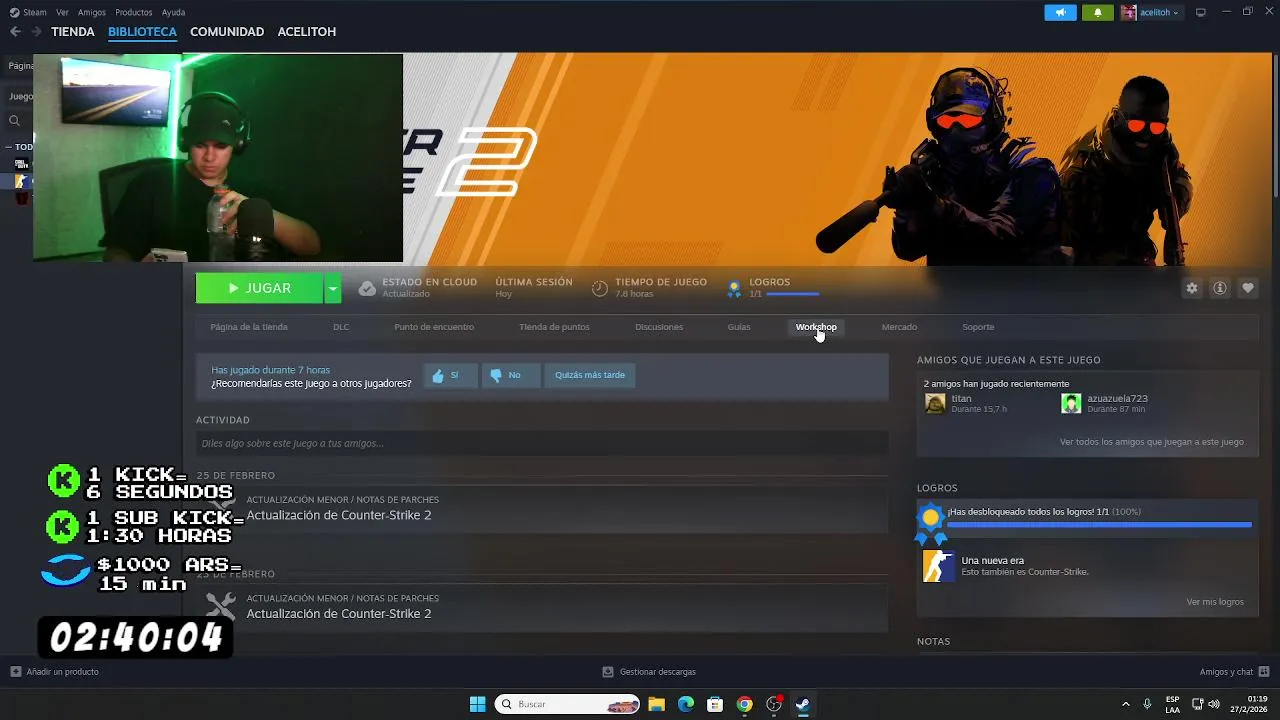The width and height of the screenshot is (1280, 720).
Task: Open the Ver menu
Action: 63,12
